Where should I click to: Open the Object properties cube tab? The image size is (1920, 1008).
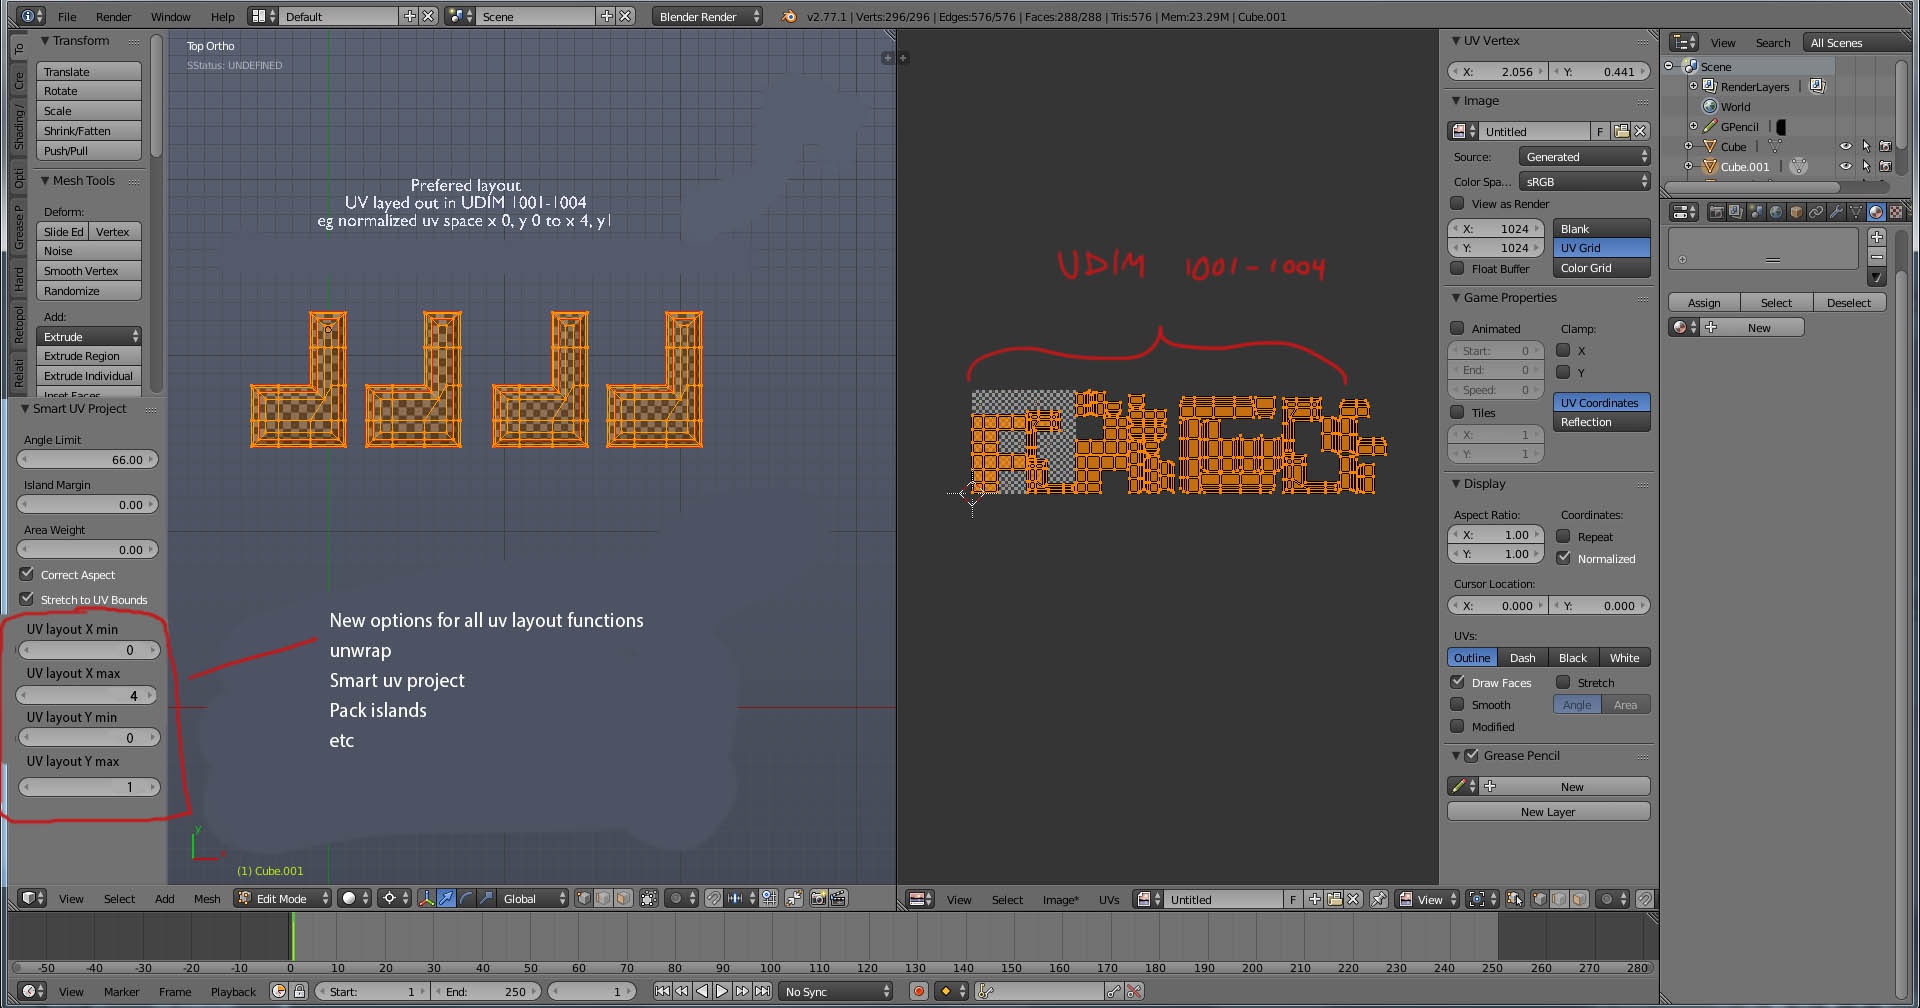click(x=1796, y=212)
